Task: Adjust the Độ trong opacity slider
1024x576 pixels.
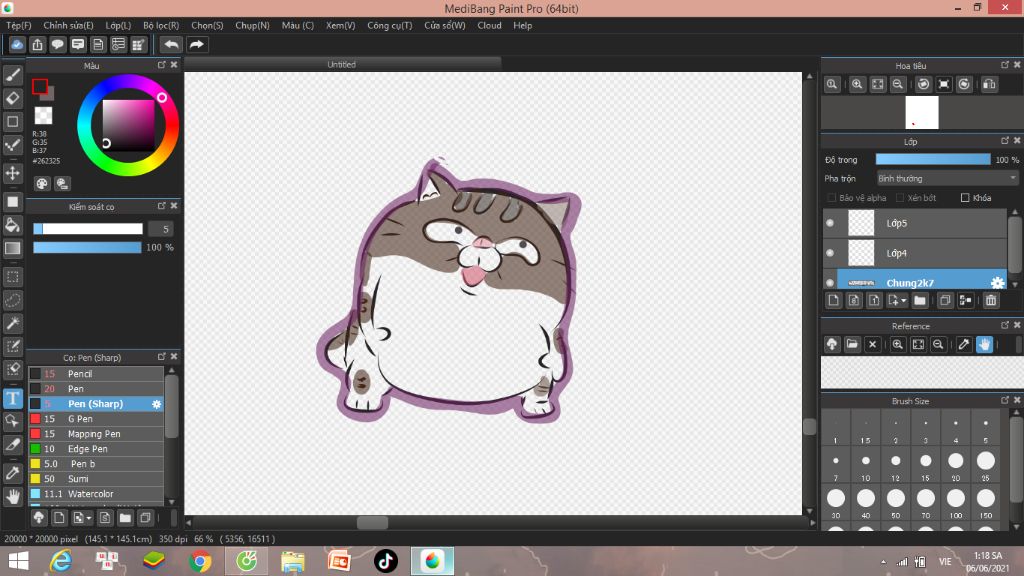Action: click(x=933, y=159)
